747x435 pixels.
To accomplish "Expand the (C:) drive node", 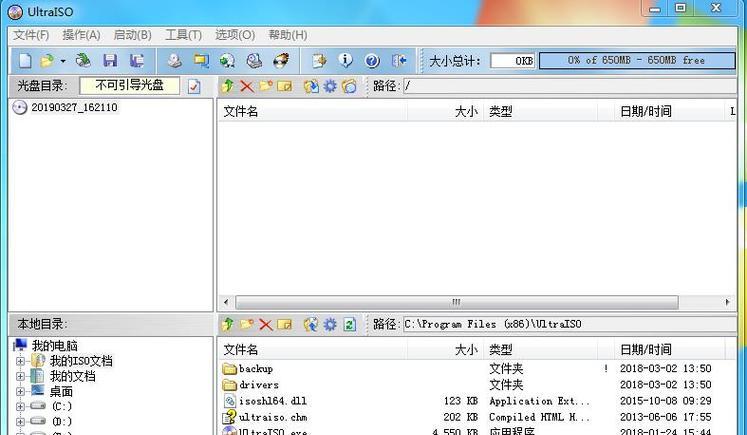I will point(20,407).
